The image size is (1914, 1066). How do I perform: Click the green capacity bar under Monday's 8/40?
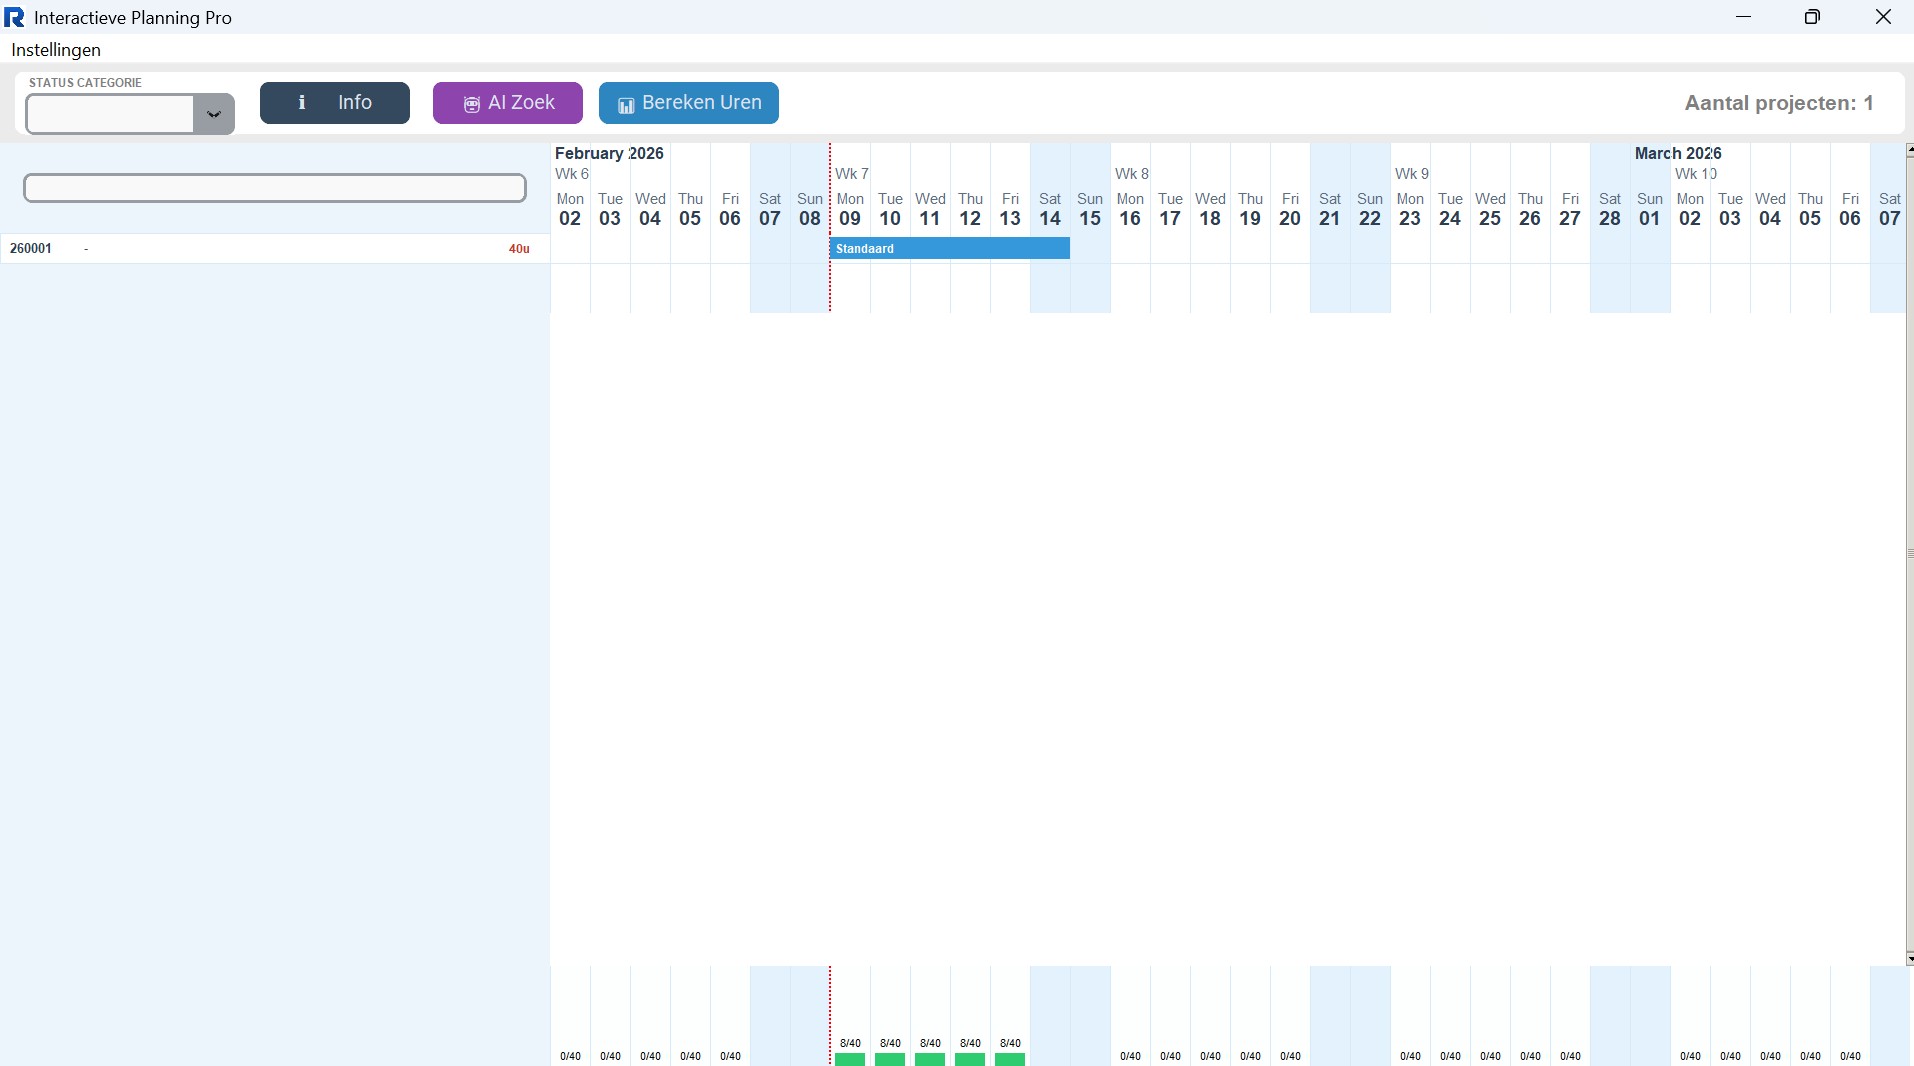850,1059
